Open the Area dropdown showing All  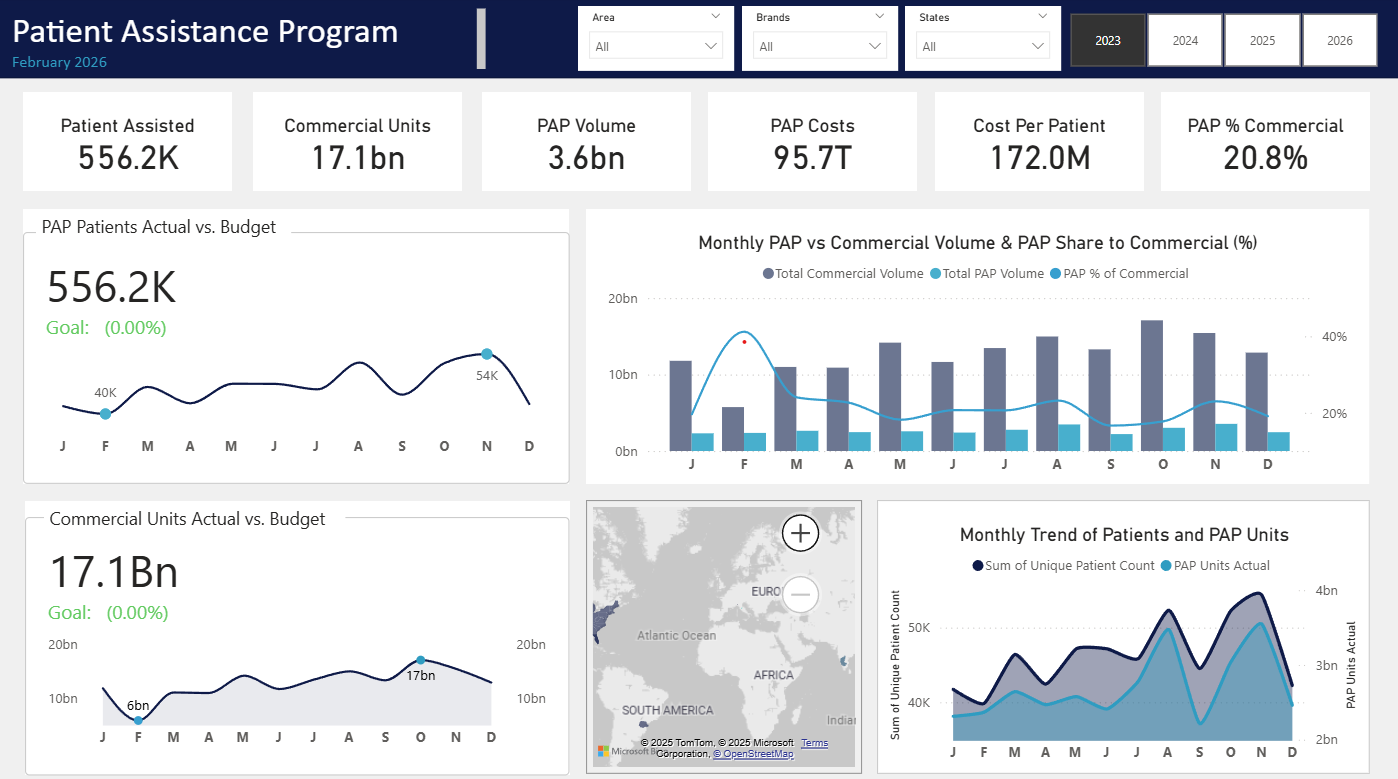(656, 46)
